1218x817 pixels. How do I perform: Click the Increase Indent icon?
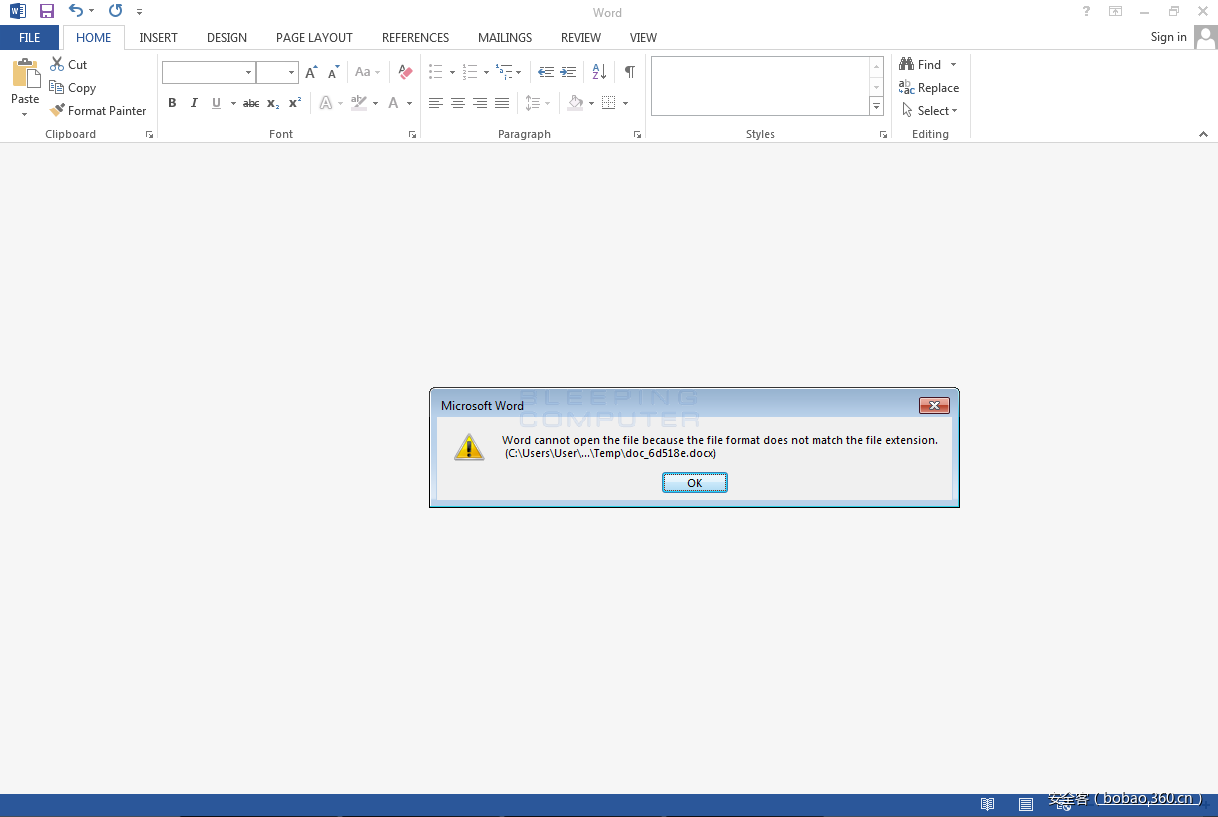coord(568,72)
